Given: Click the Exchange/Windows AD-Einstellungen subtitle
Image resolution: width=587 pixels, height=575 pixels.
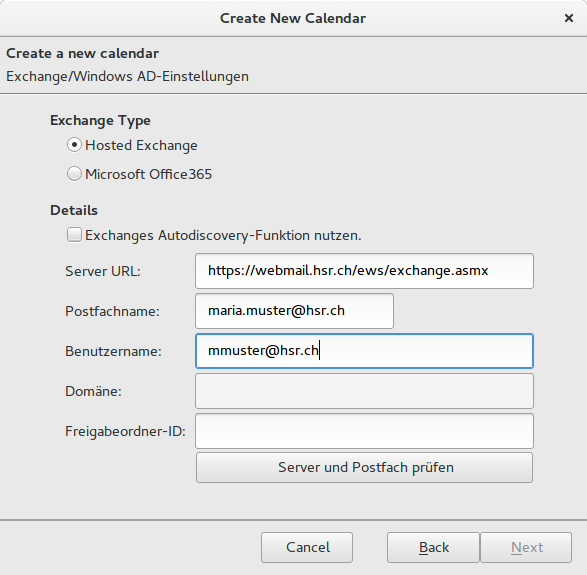Looking at the screenshot, I should pyautogui.click(x=127, y=76).
